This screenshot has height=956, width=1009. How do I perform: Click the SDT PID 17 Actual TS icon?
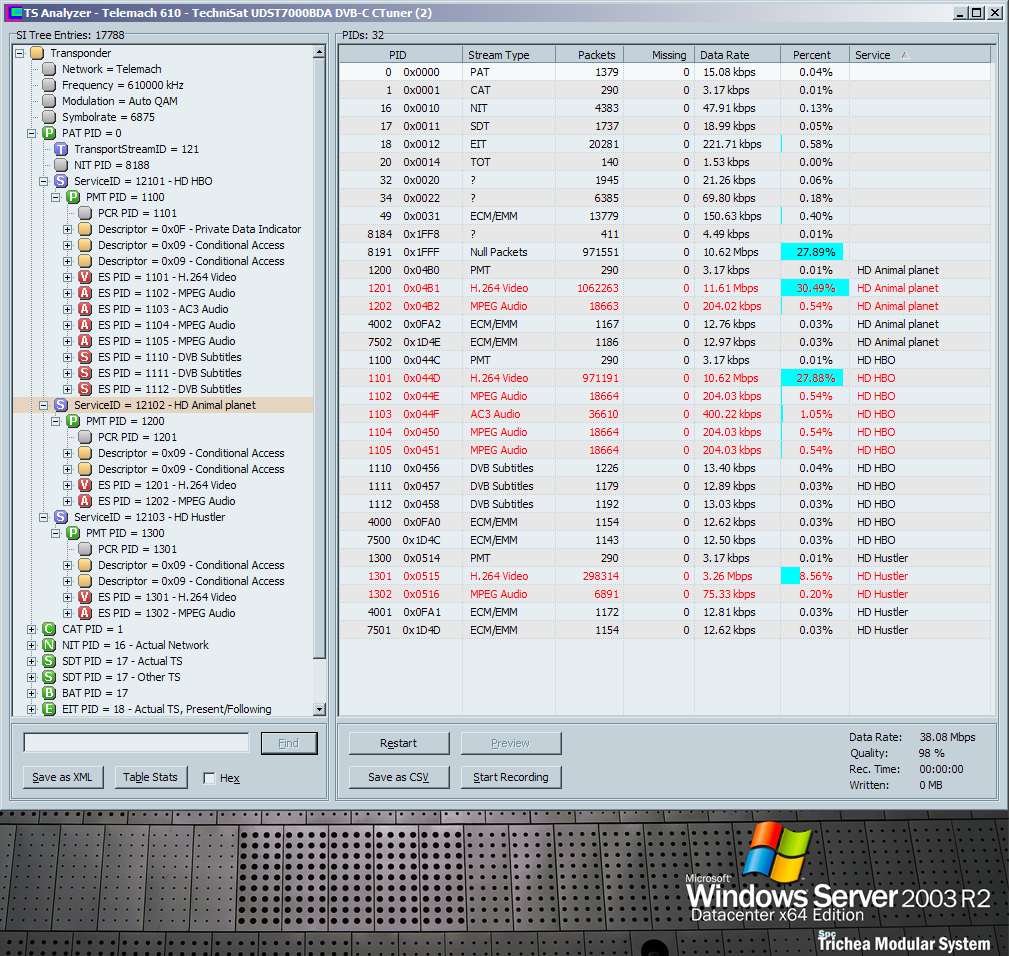pyautogui.click(x=49, y=661)
